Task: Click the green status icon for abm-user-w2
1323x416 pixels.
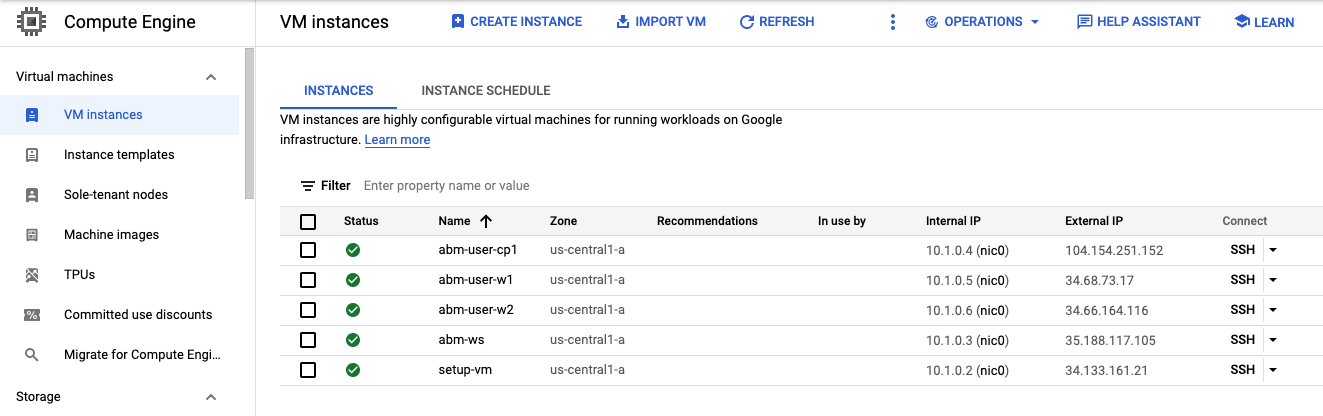Action: coord(353,310)
